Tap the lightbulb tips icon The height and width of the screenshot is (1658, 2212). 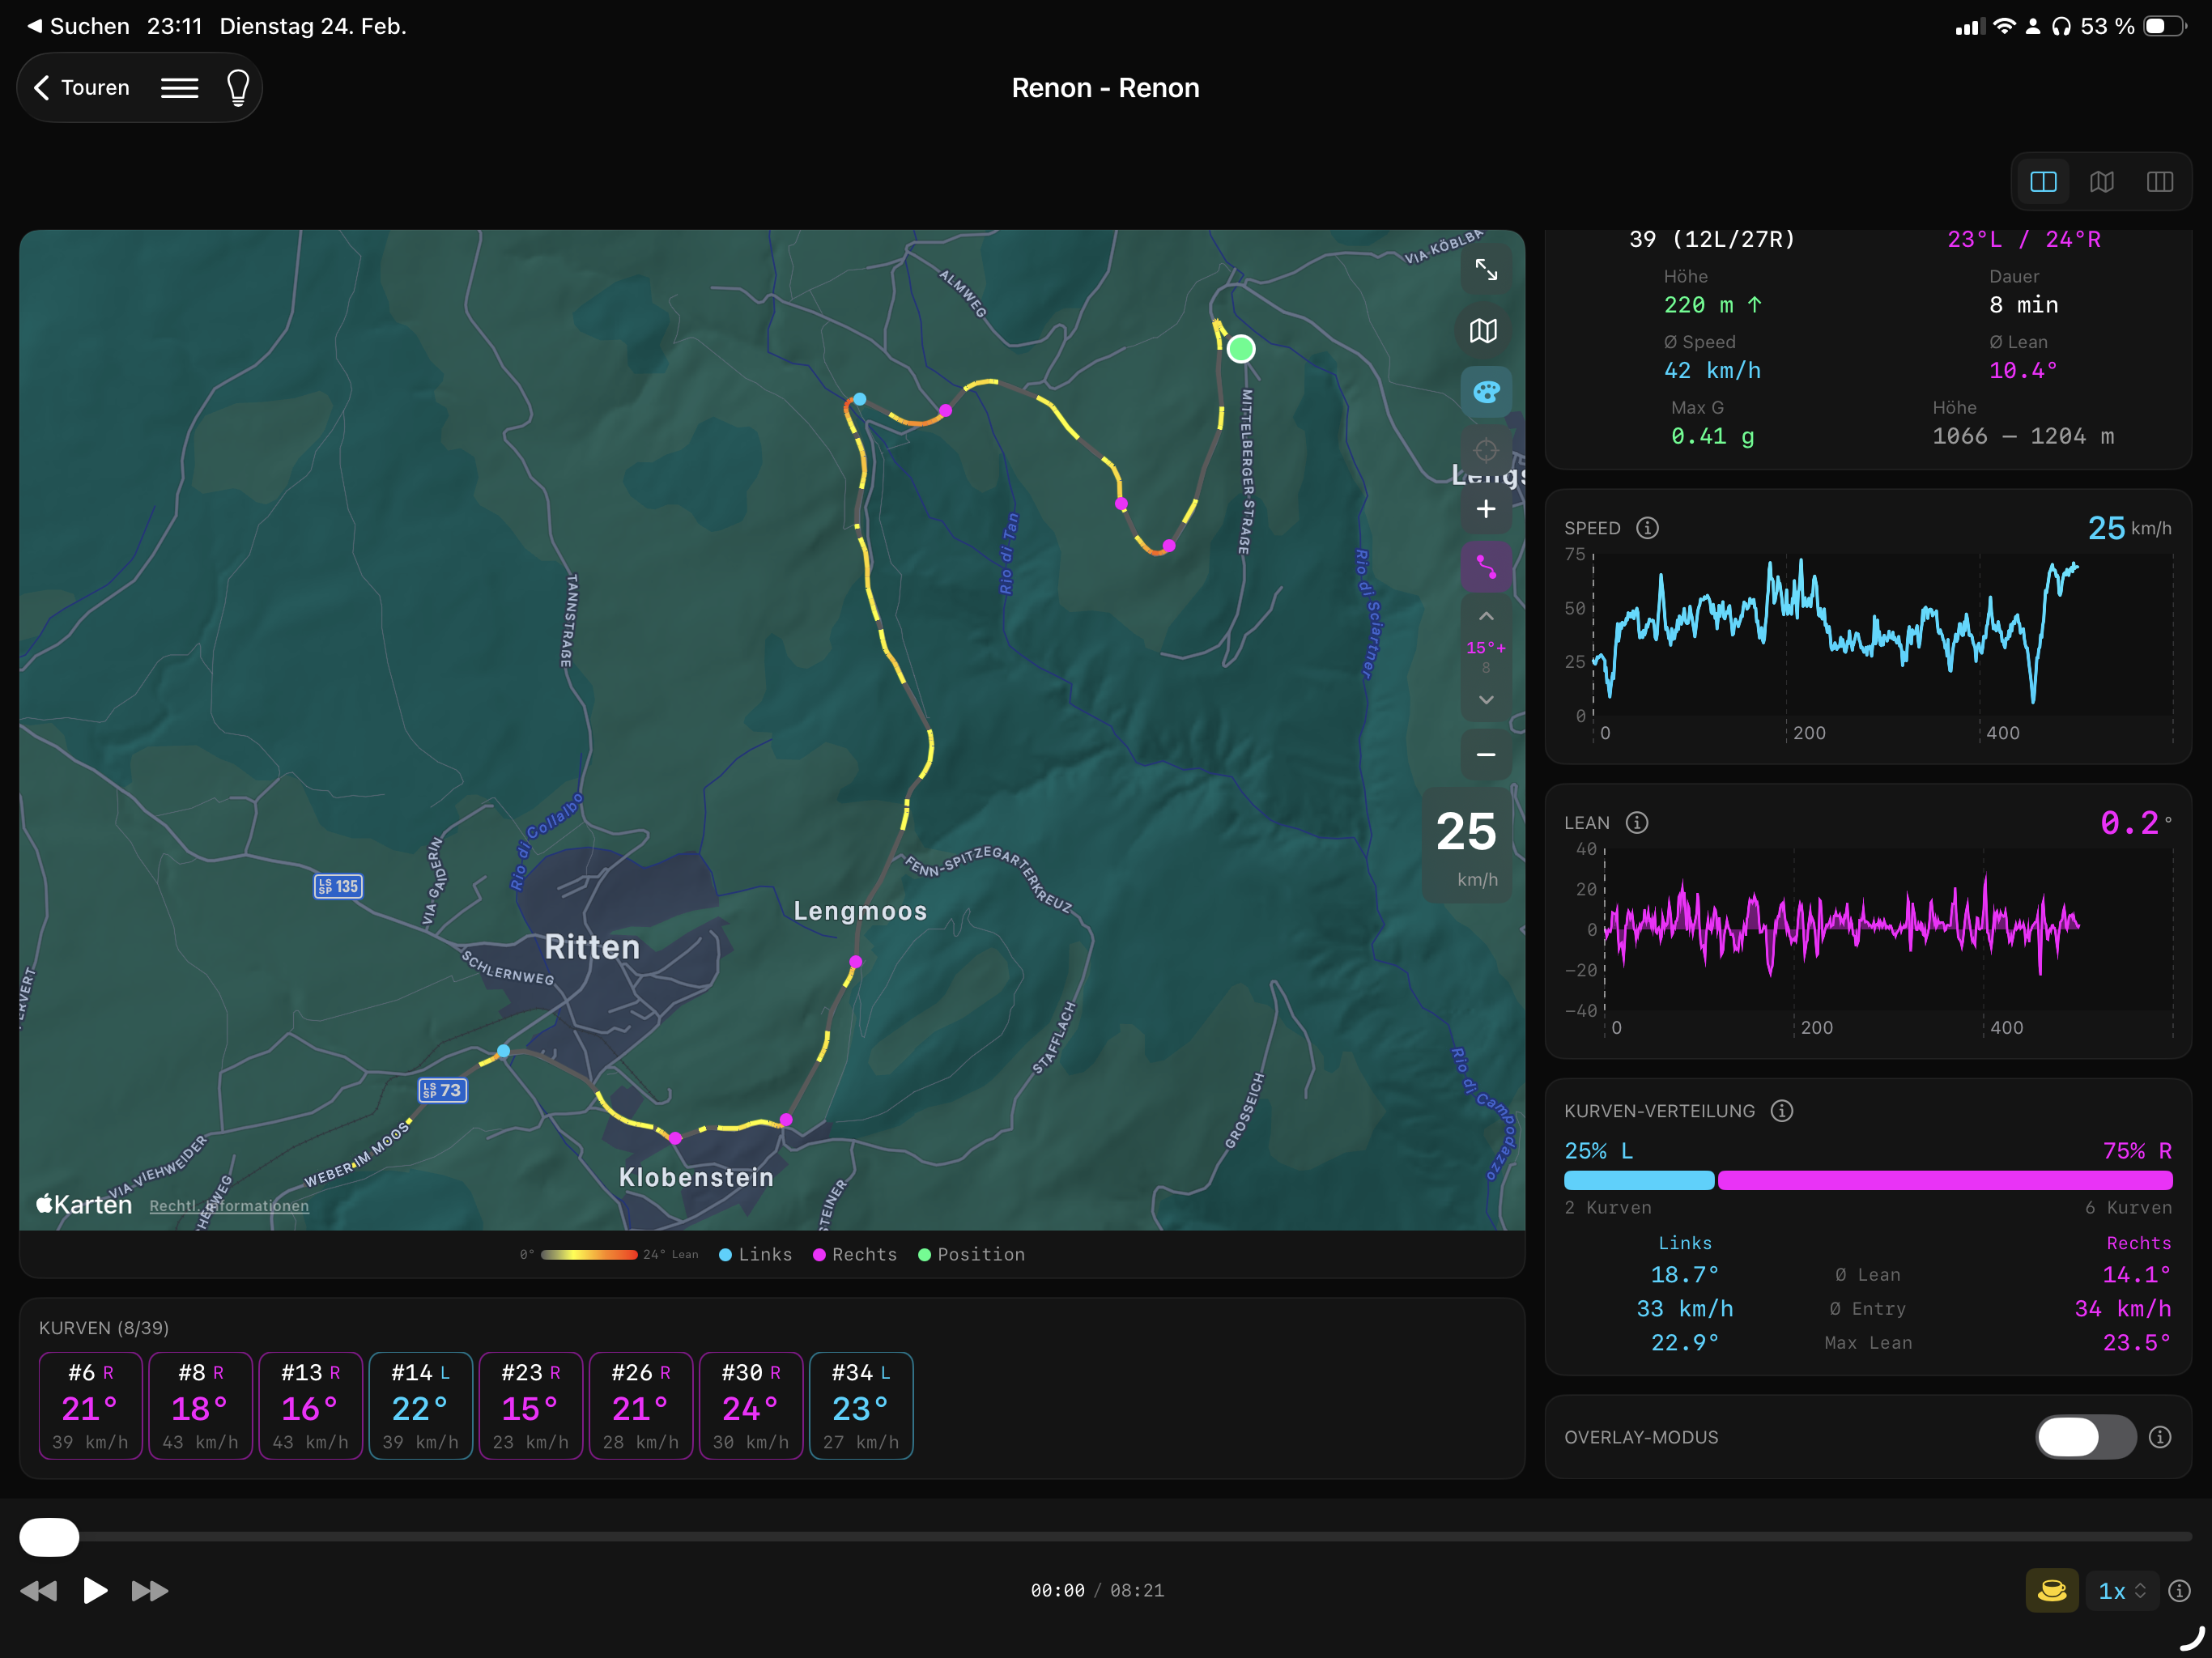click(238, 88)
